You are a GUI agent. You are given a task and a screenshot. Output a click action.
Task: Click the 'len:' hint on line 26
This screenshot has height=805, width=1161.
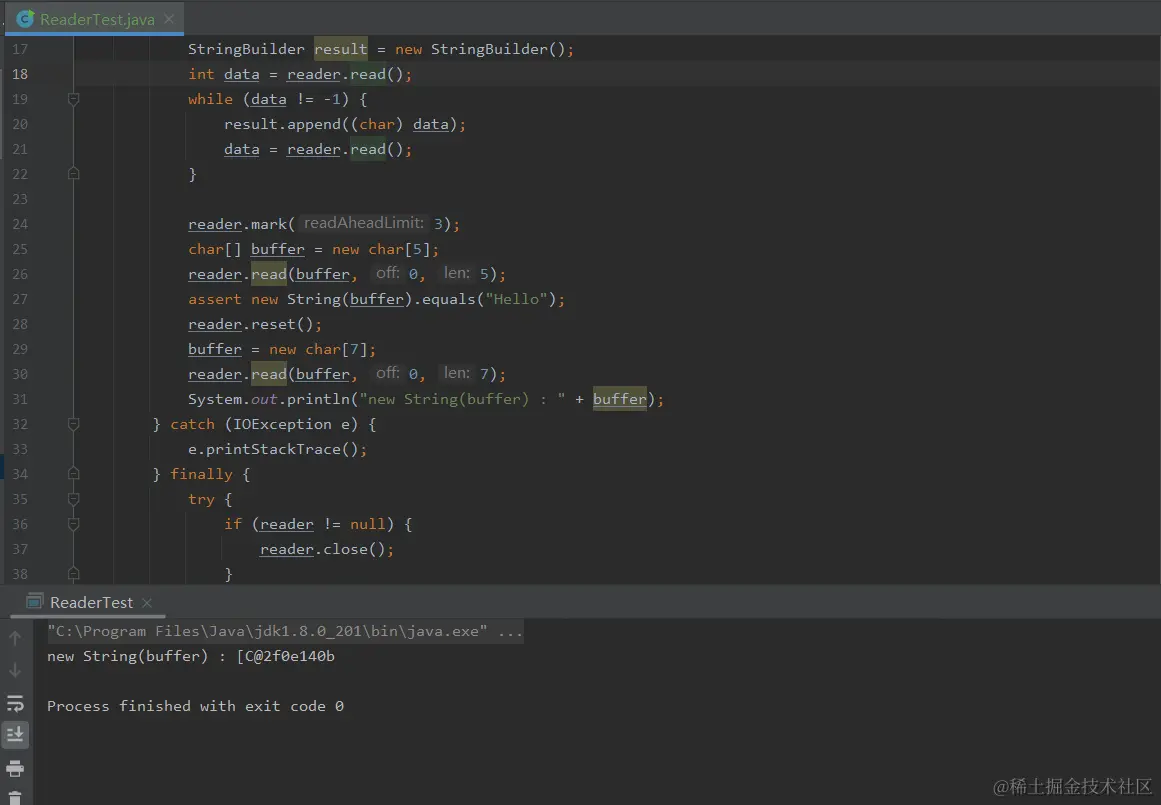(456, 273)
